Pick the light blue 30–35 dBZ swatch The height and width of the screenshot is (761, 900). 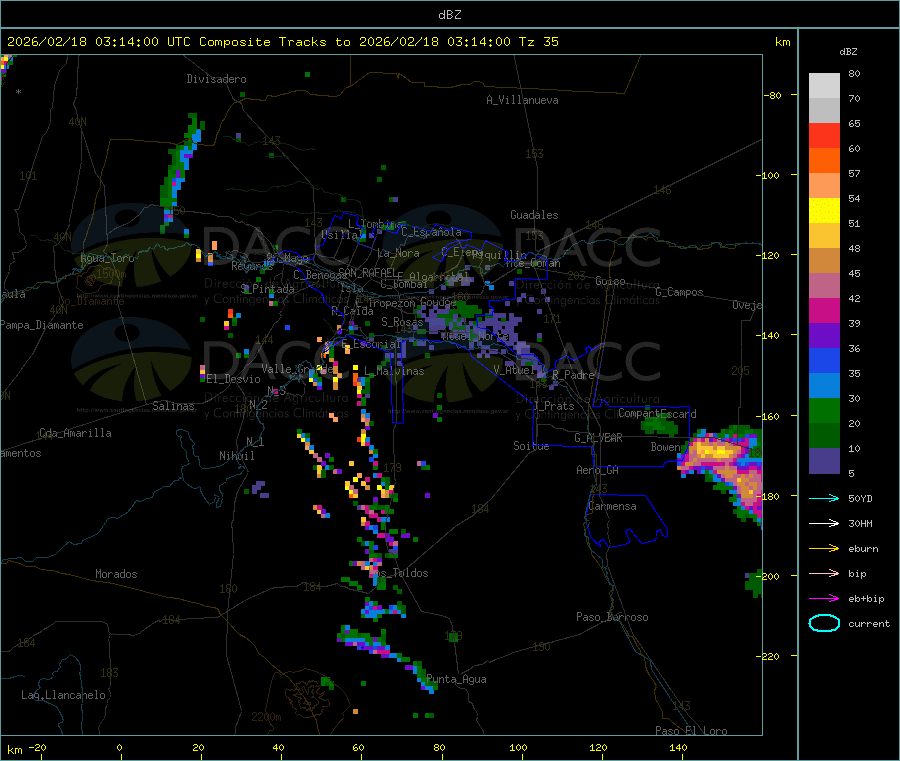click(x=824, y=386)
